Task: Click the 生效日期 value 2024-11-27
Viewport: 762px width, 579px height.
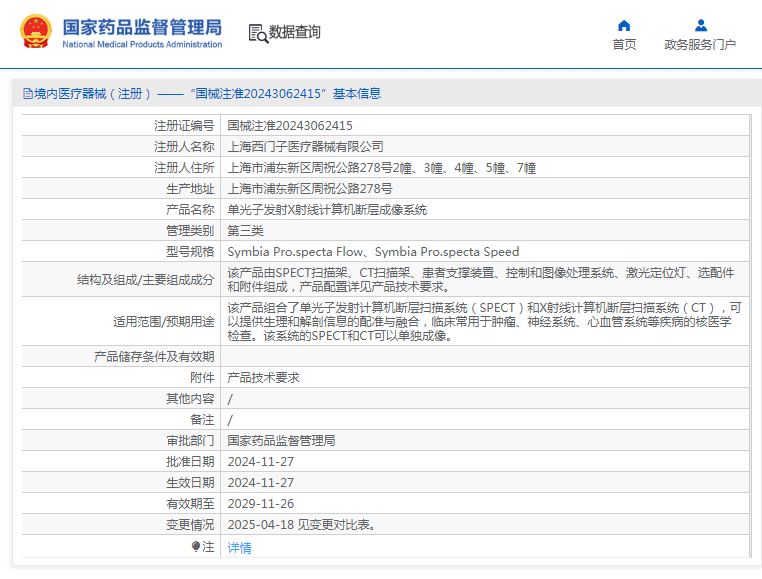Action: click(x=260, y=482)
